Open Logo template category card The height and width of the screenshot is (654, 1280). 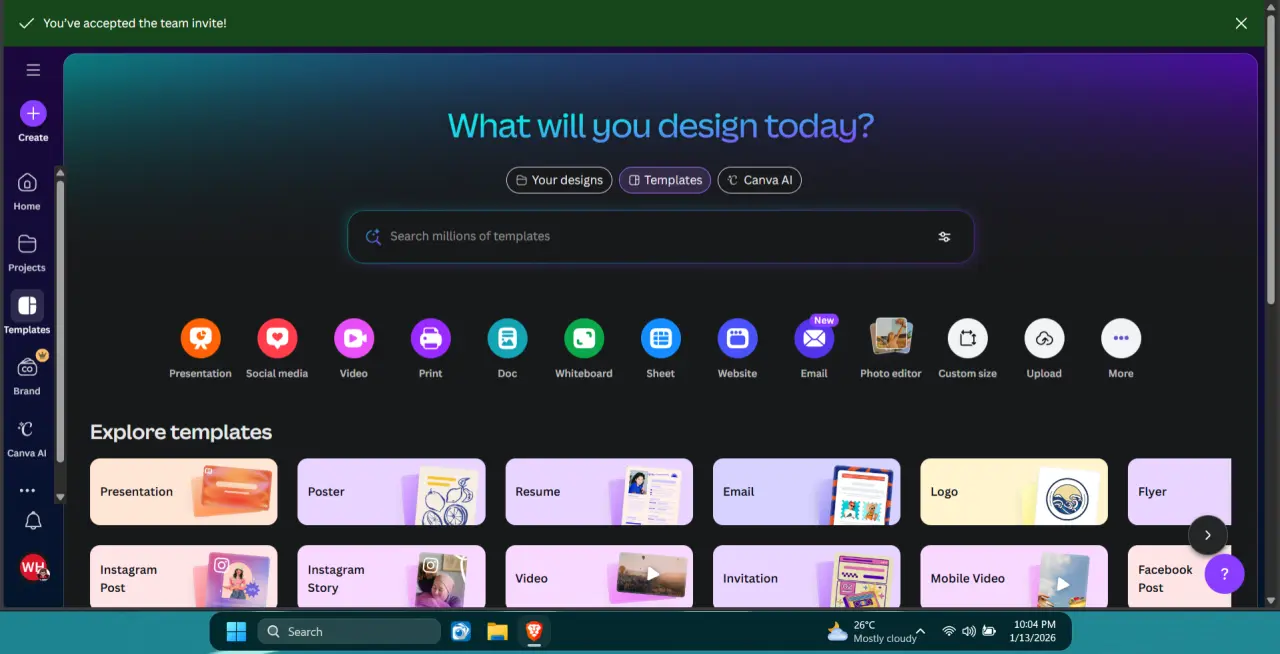click(x=1014, y=492)
